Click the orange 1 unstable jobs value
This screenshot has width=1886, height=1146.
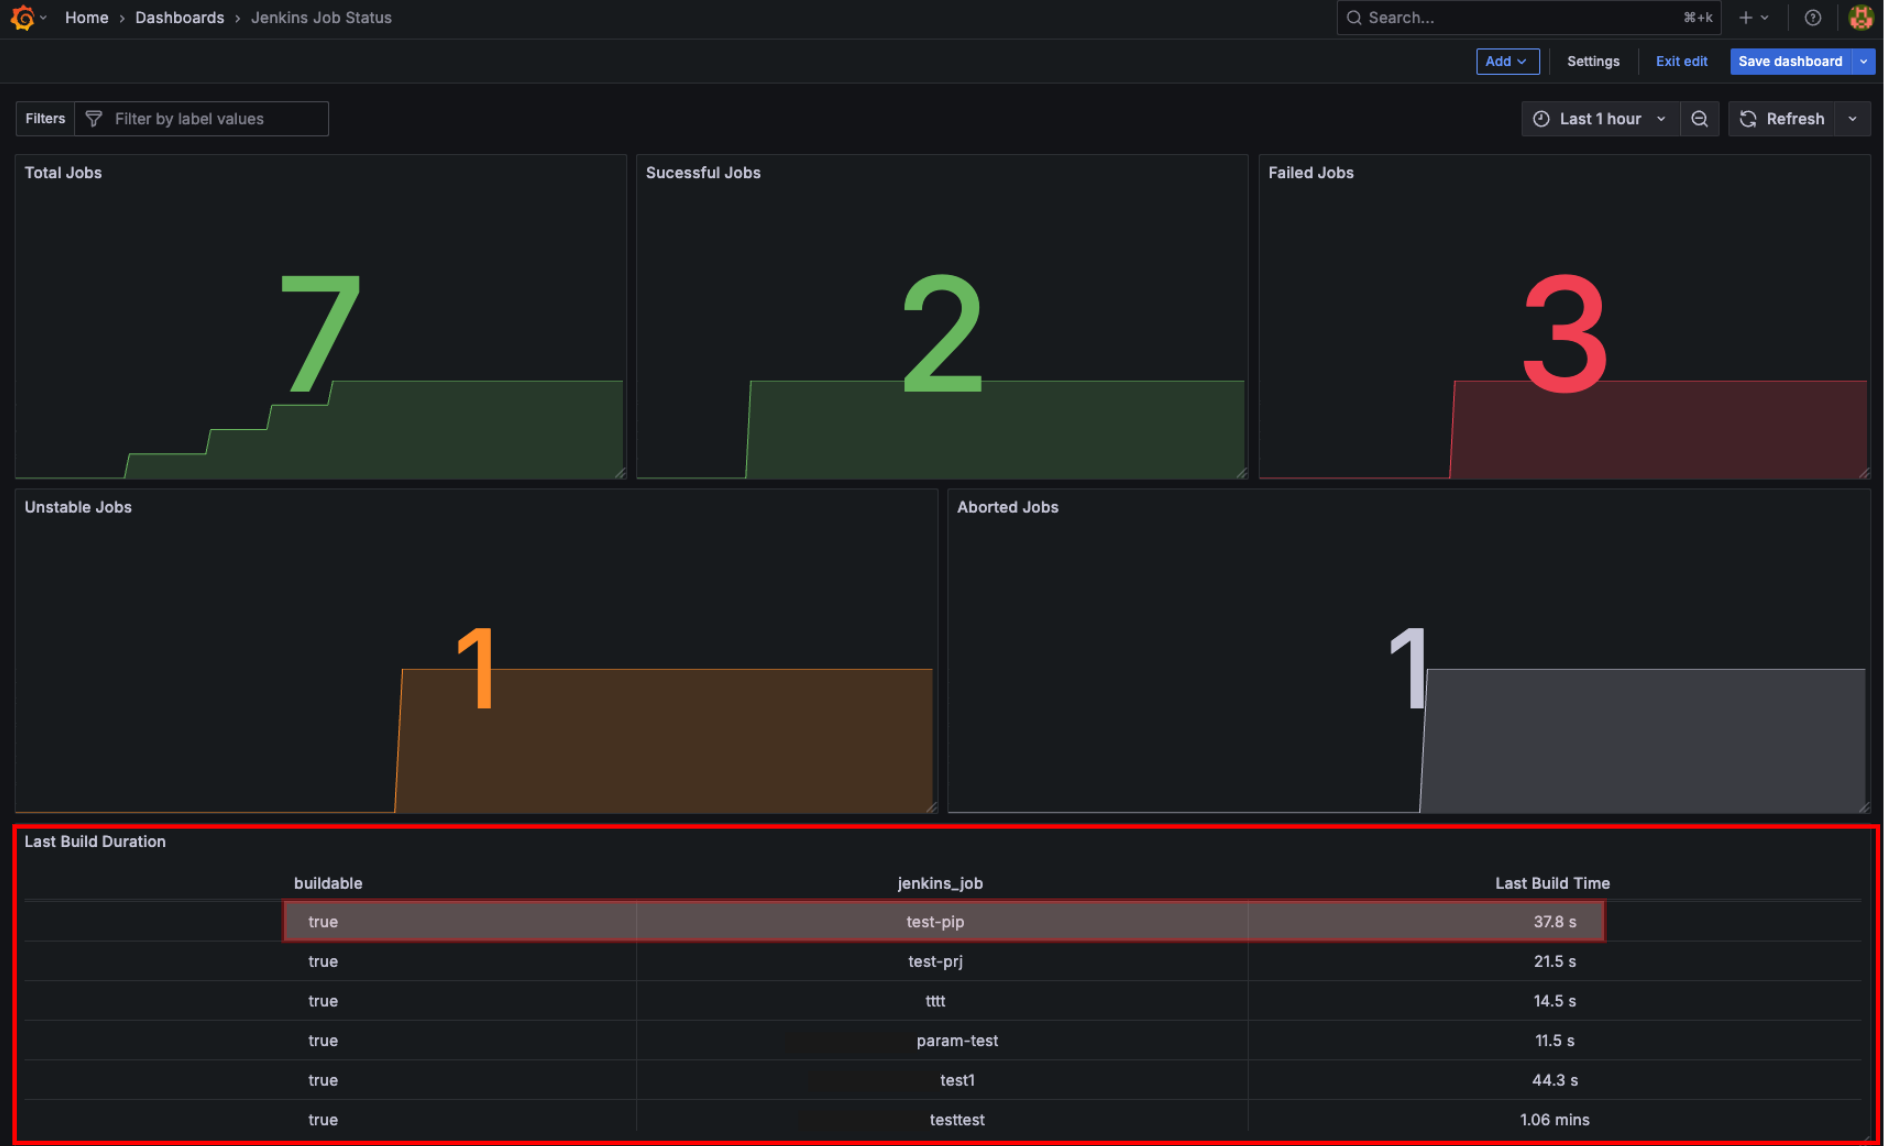476,668
